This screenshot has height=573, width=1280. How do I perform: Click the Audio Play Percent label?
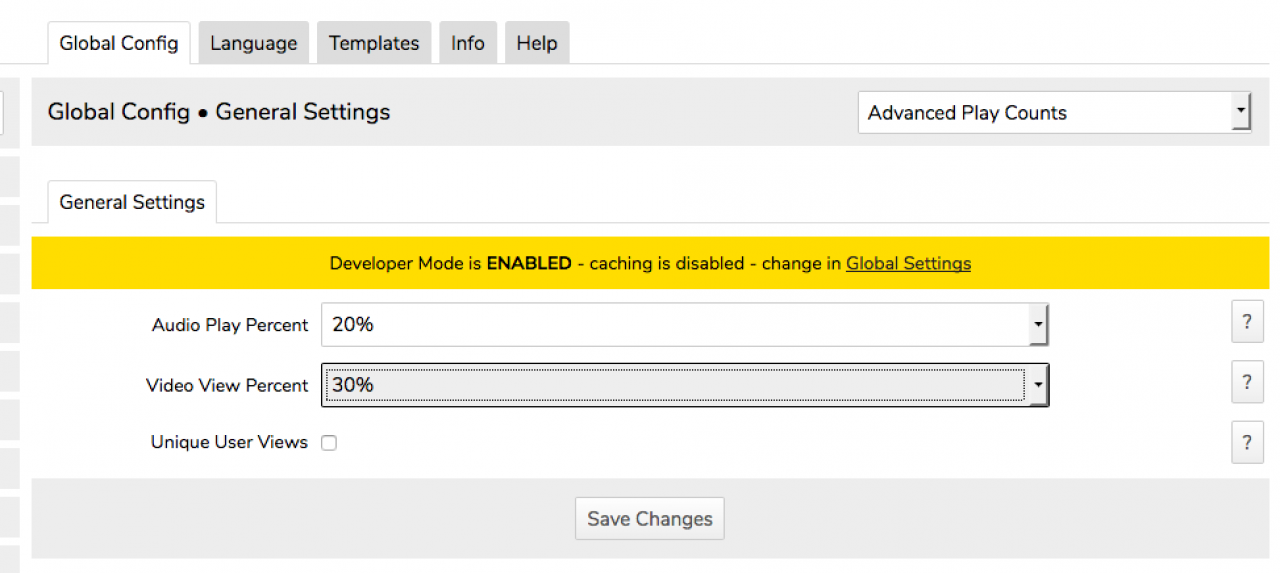230,325
